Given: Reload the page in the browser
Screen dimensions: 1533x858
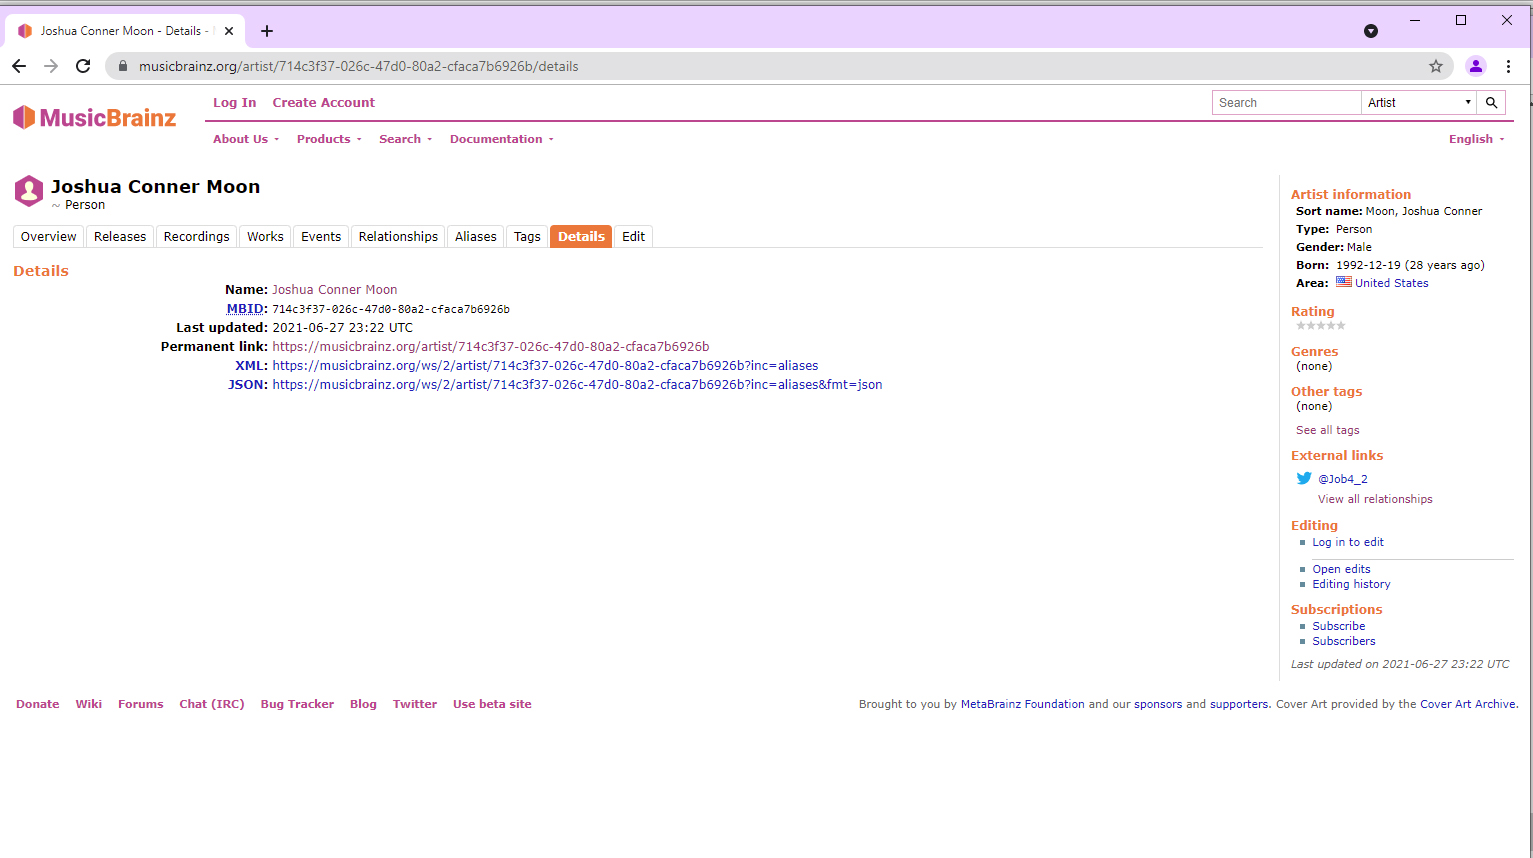Looking at the screenshot, I should point(83,66).
